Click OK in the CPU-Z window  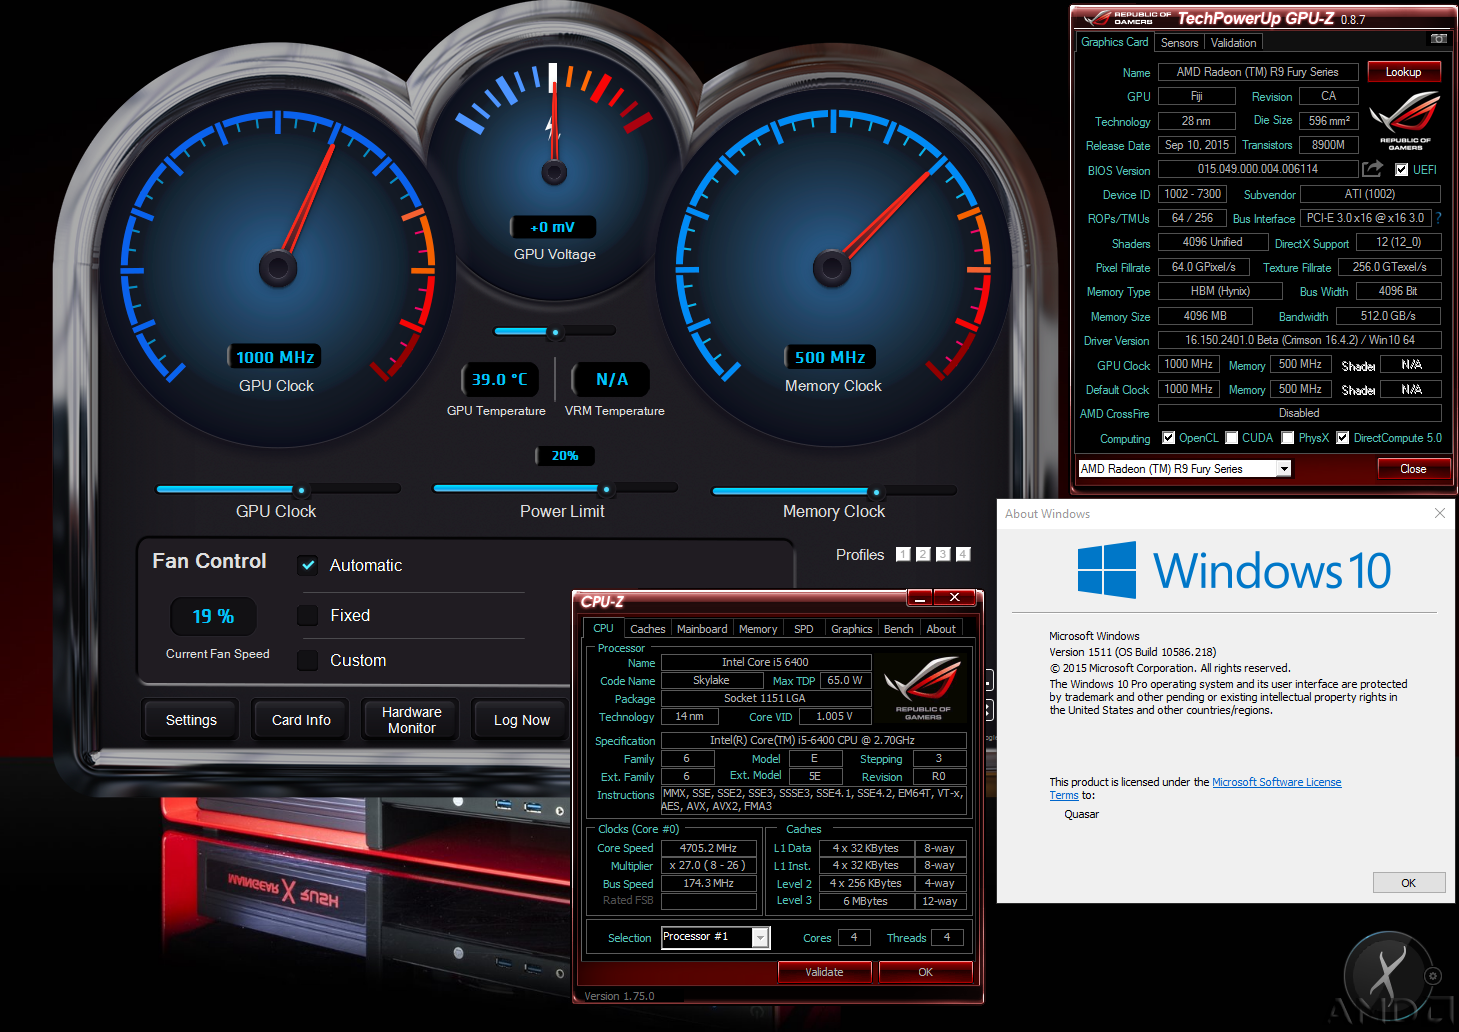(925, 972)
